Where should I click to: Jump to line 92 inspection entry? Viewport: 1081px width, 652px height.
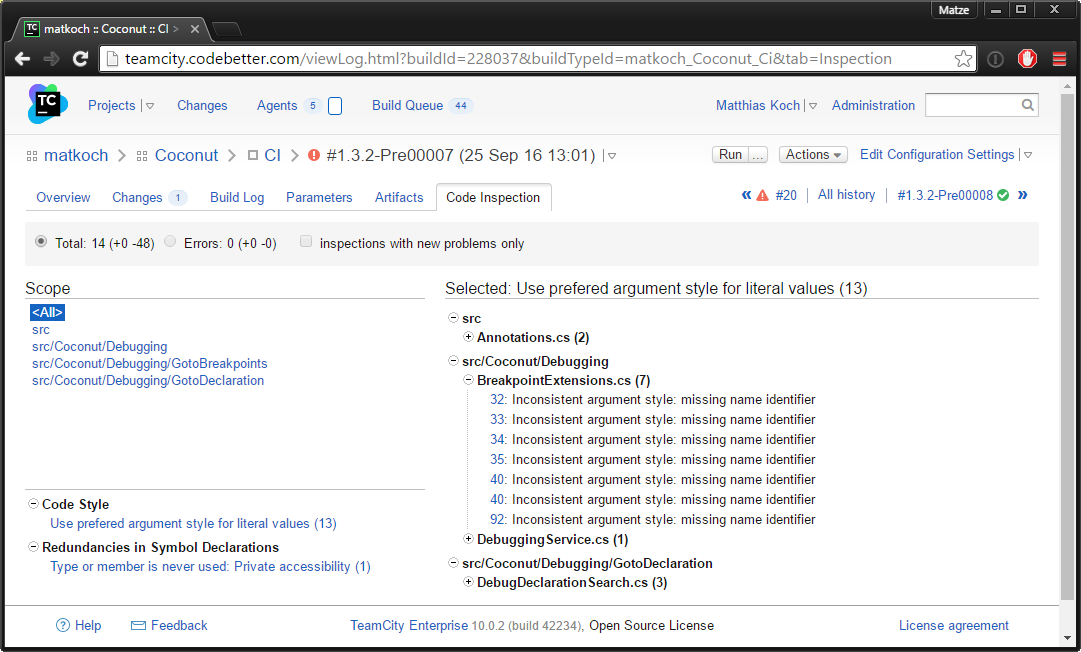point(498,519)
